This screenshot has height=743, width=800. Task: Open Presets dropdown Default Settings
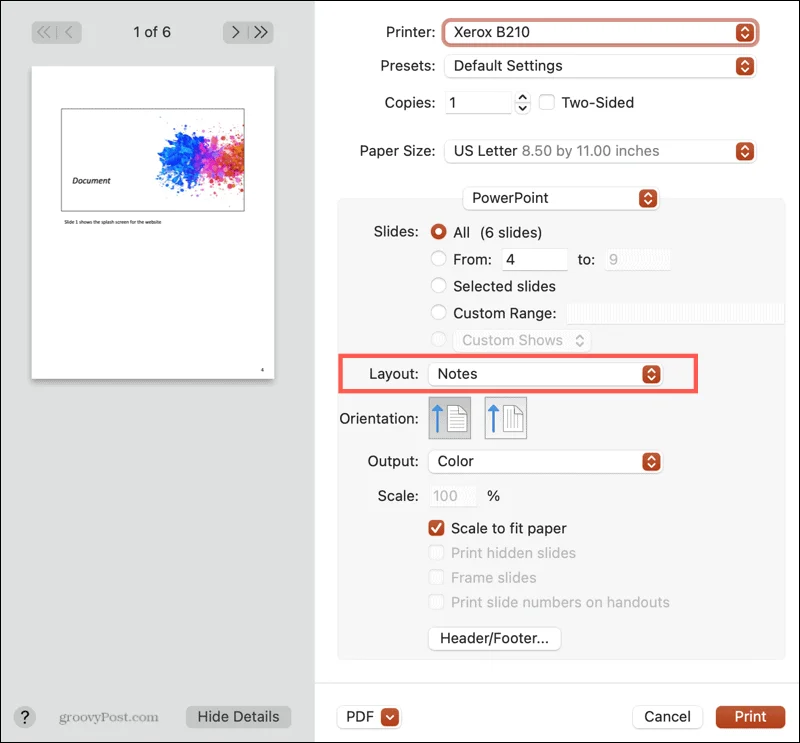[x=601, y=66]
